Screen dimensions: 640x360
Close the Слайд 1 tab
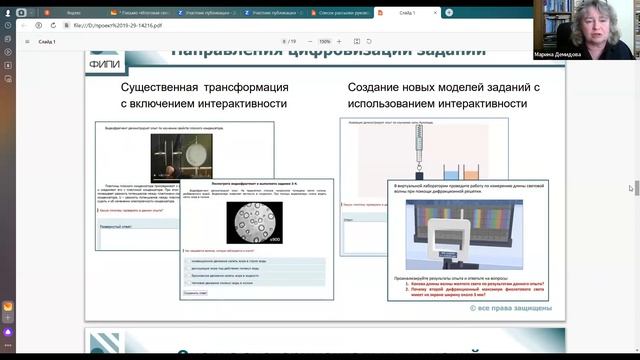pyautogui.click(x=435, y=13)
